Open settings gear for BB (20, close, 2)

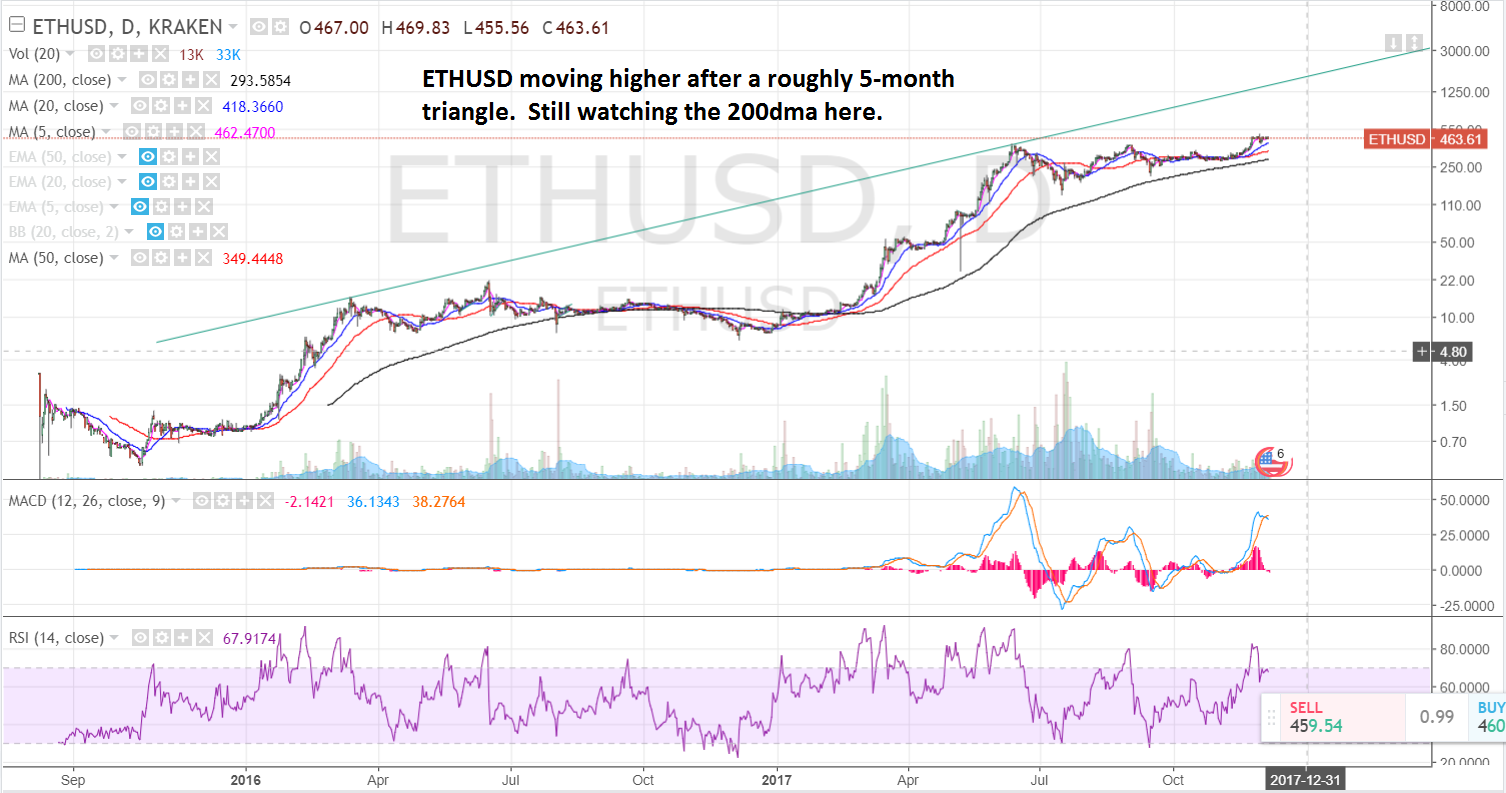pyautogui.click(x=174, y=232)
